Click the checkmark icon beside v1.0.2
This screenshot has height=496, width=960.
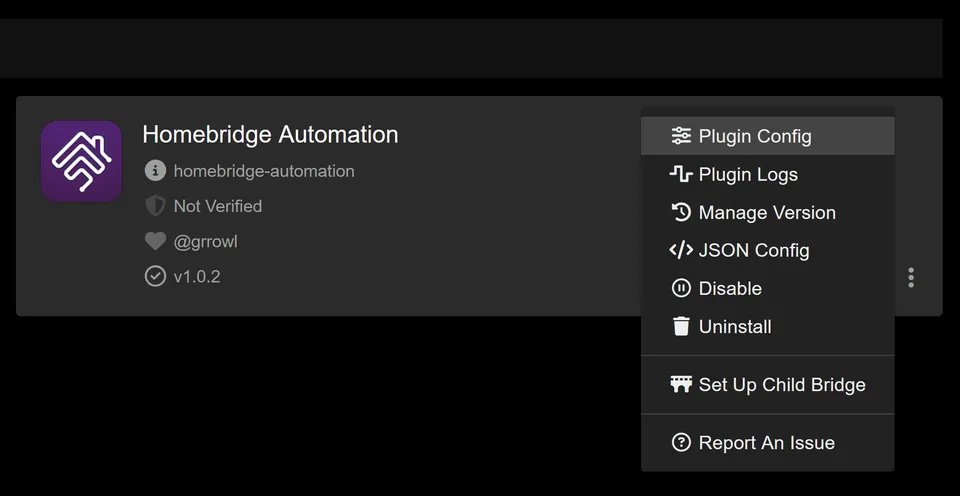(155, 277)
